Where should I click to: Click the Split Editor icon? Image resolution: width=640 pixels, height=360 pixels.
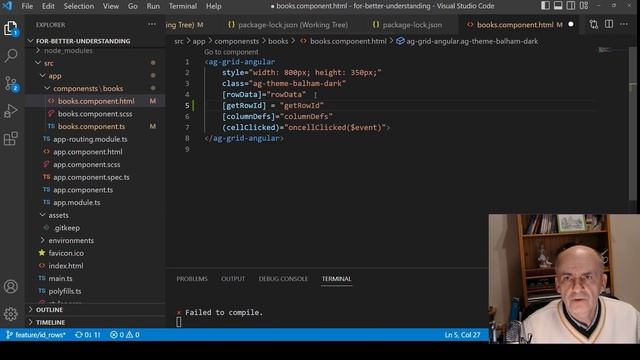tap(609, 24)
